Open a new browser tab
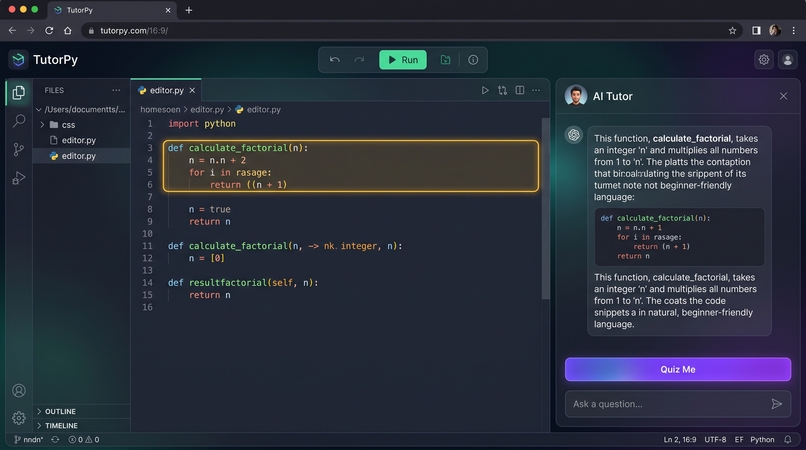The width and height of the screenshot is (806, 450). click(189, 10)
